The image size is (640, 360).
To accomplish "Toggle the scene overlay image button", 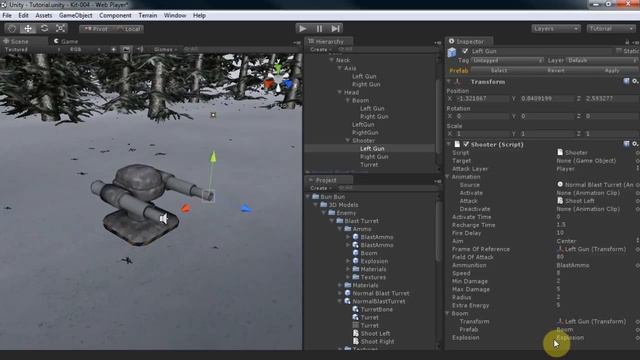I will click(127, 49).
